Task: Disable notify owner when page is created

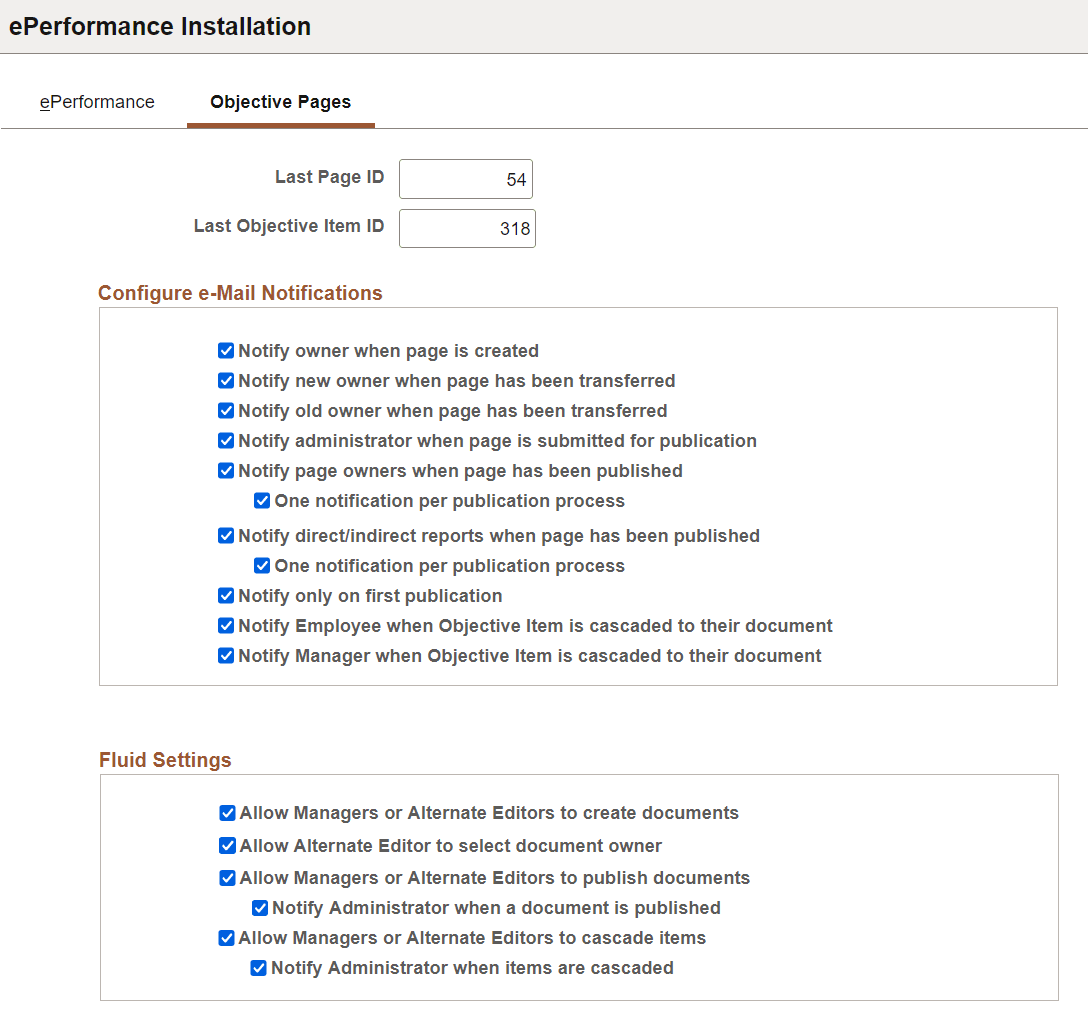Action: 225,350
